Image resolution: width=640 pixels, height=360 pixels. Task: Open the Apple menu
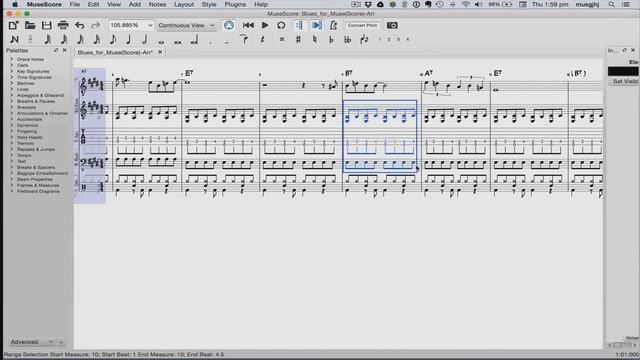pos(15,4)
